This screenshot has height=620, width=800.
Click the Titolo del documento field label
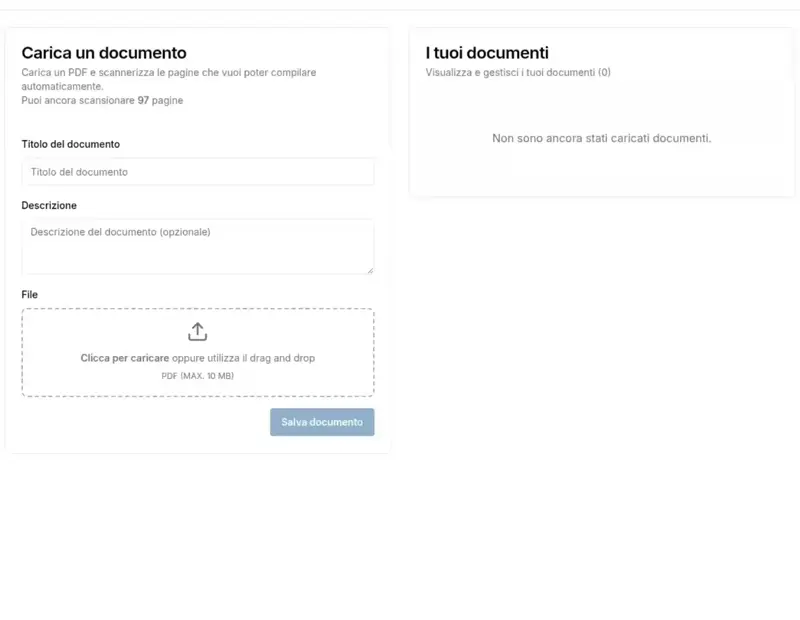(68, 144)
